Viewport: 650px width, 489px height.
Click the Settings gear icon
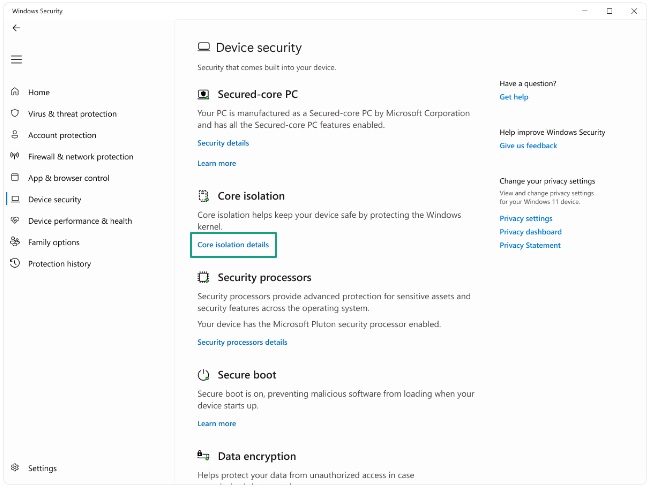pyautogui.click(x=15, y=467)
